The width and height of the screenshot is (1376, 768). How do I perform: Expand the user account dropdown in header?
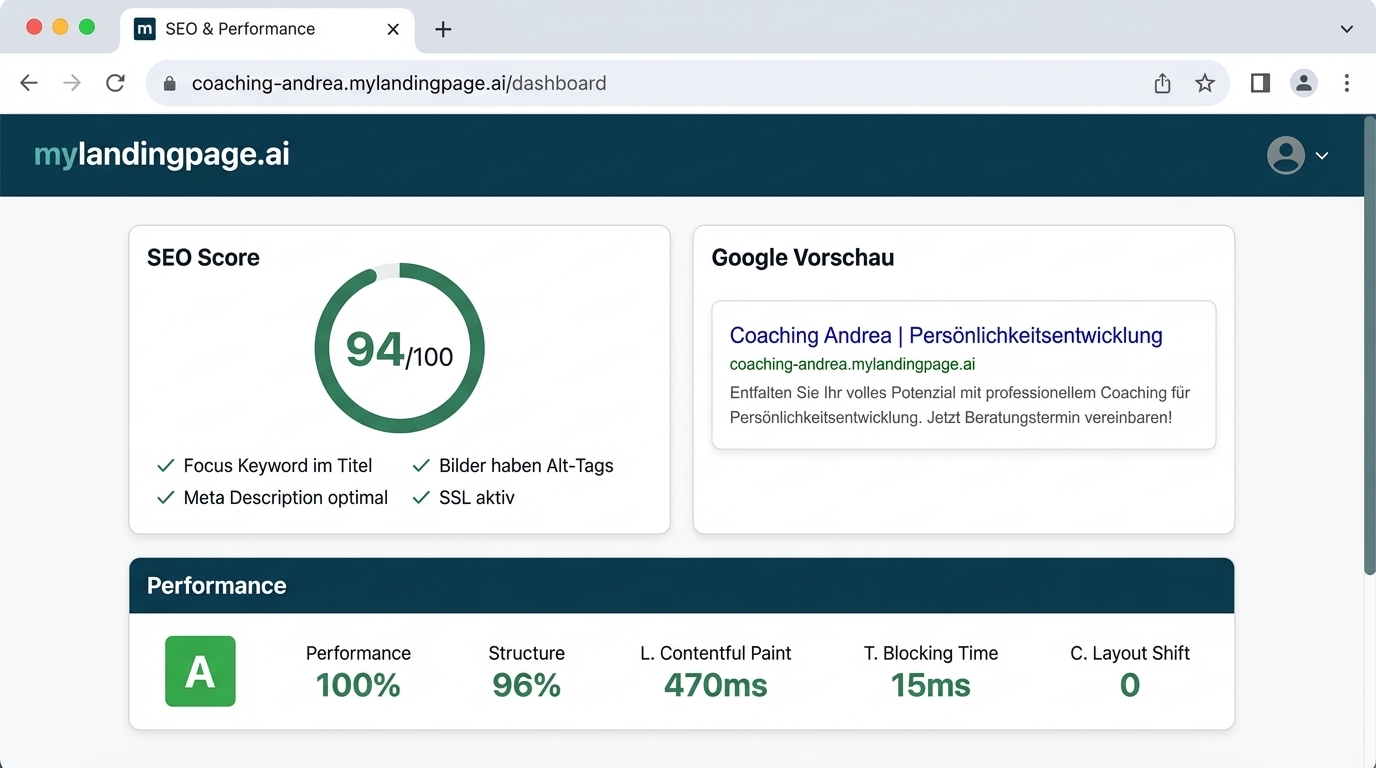click(x=1298, y=156)
